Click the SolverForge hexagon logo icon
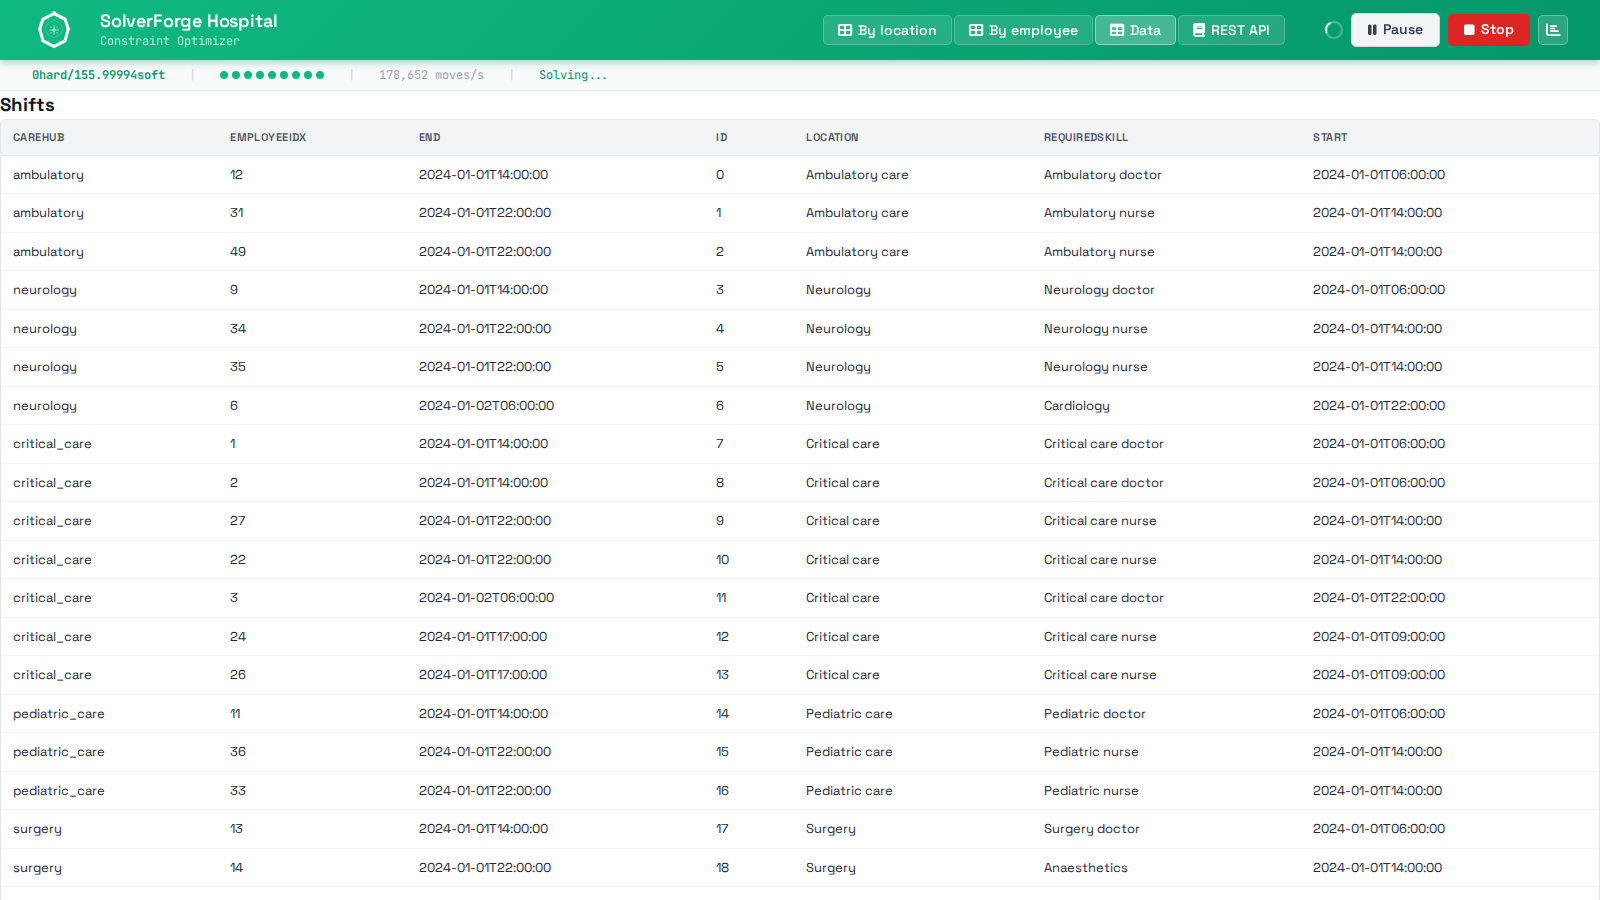Image resolution: width=1600 pixels, height=900 pixels. (54, 30)
